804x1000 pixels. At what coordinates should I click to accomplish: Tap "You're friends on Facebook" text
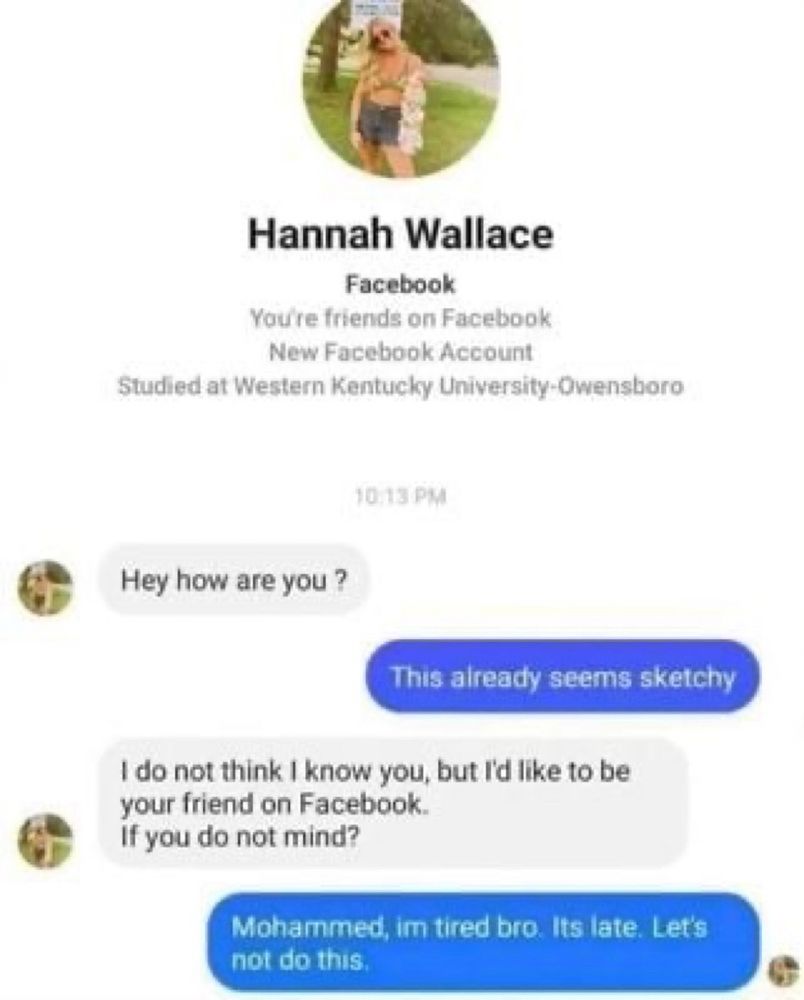point(400,318)
